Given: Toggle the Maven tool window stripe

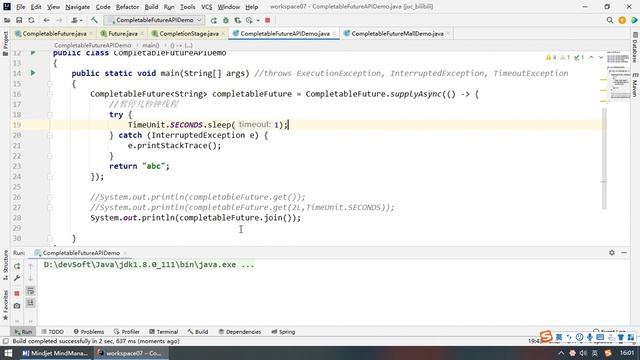Looking at the screenshot, I should point(635,85).
